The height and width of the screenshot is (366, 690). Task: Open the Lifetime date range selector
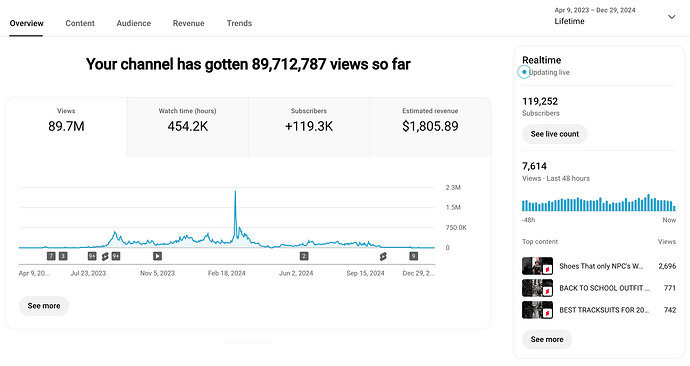[615, 16]
